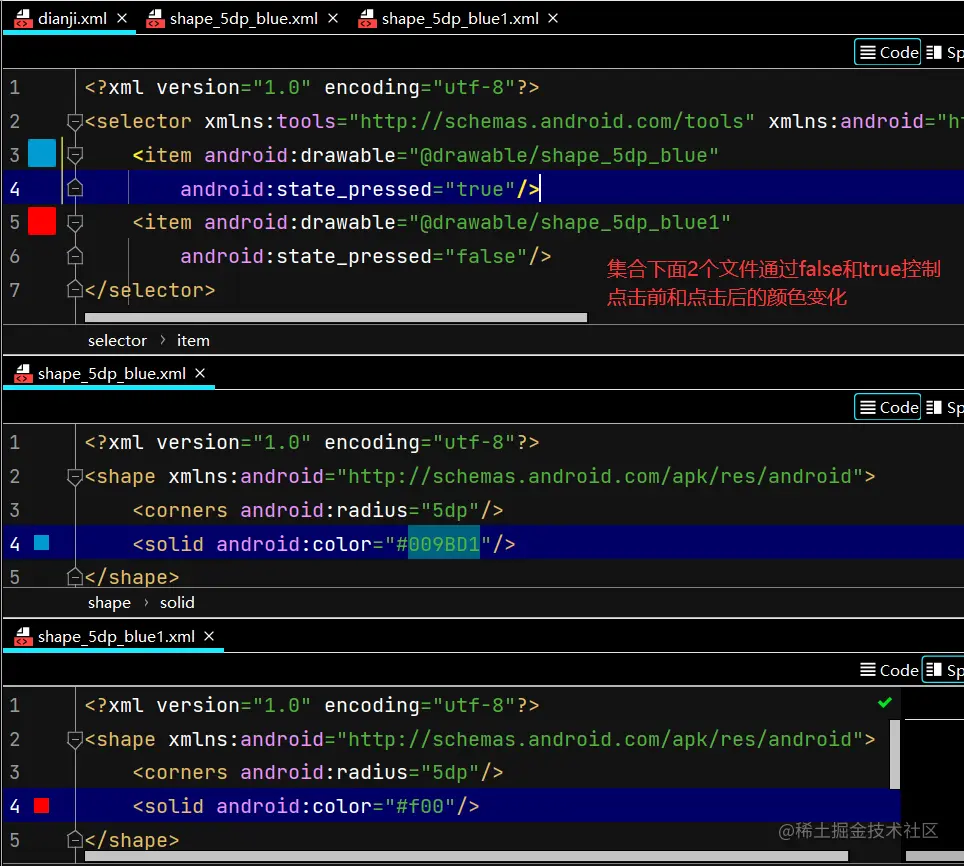Select Code view in shape_5dp_blue1.xml editor
Screen dimensions: 964x866
889,671
